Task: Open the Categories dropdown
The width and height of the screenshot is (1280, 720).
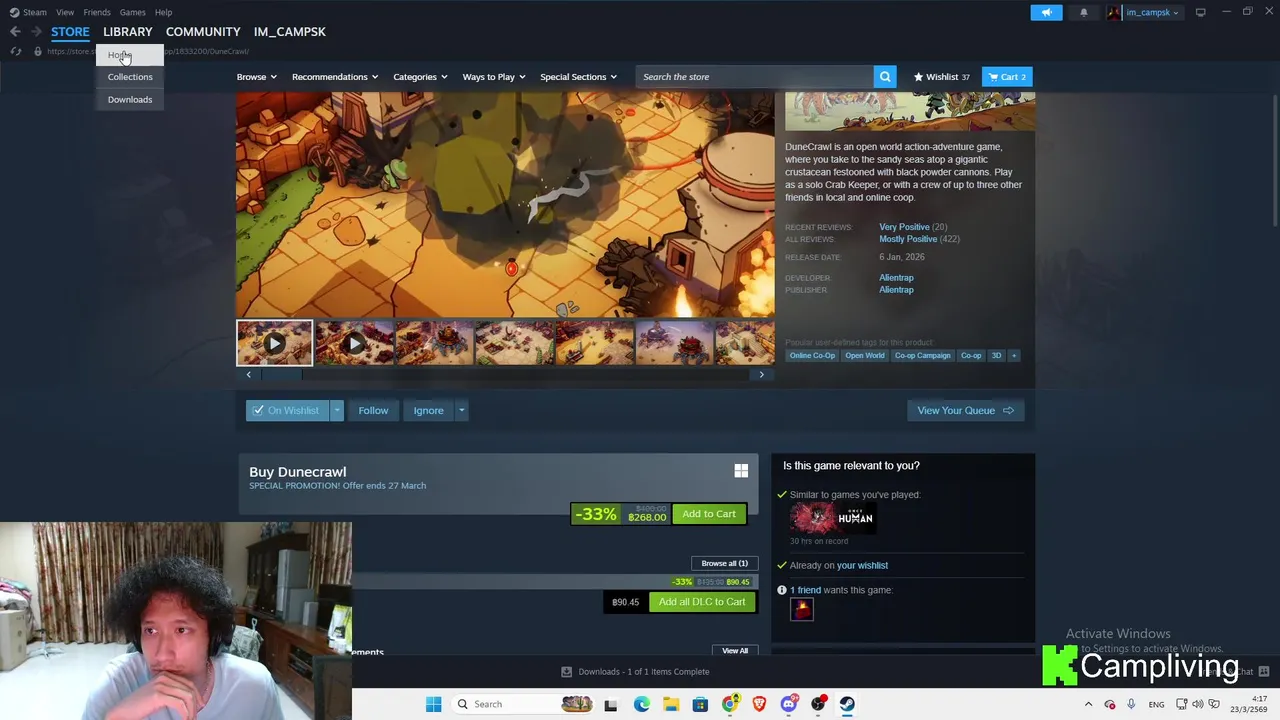Action: click(420, 77)
